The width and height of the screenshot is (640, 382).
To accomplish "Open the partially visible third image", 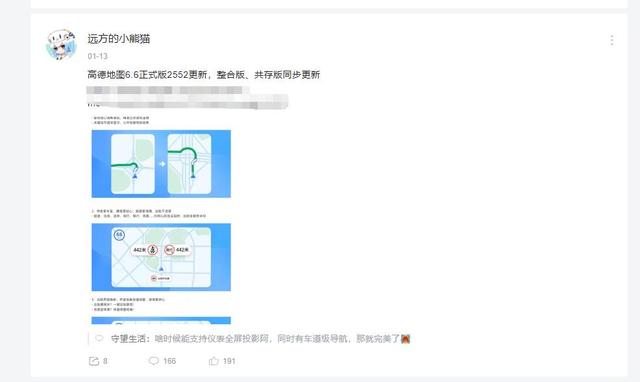I will click(x=161, y=321).
